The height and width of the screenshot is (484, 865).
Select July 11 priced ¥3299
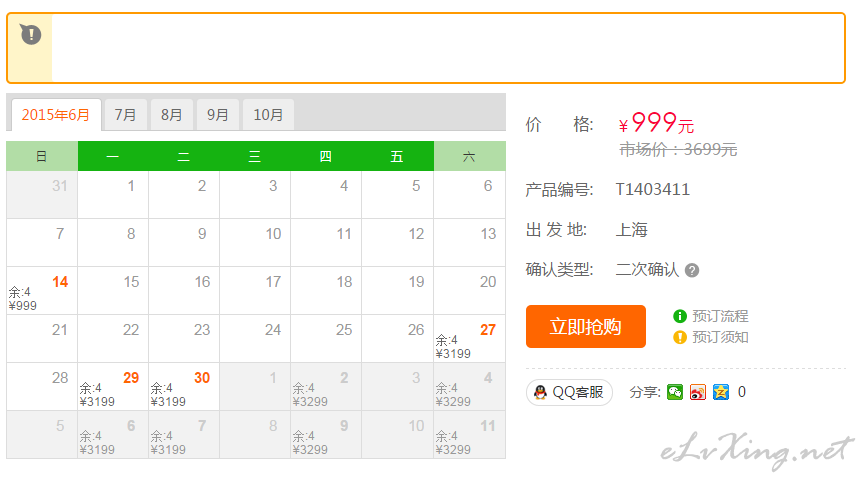[469, 435]
